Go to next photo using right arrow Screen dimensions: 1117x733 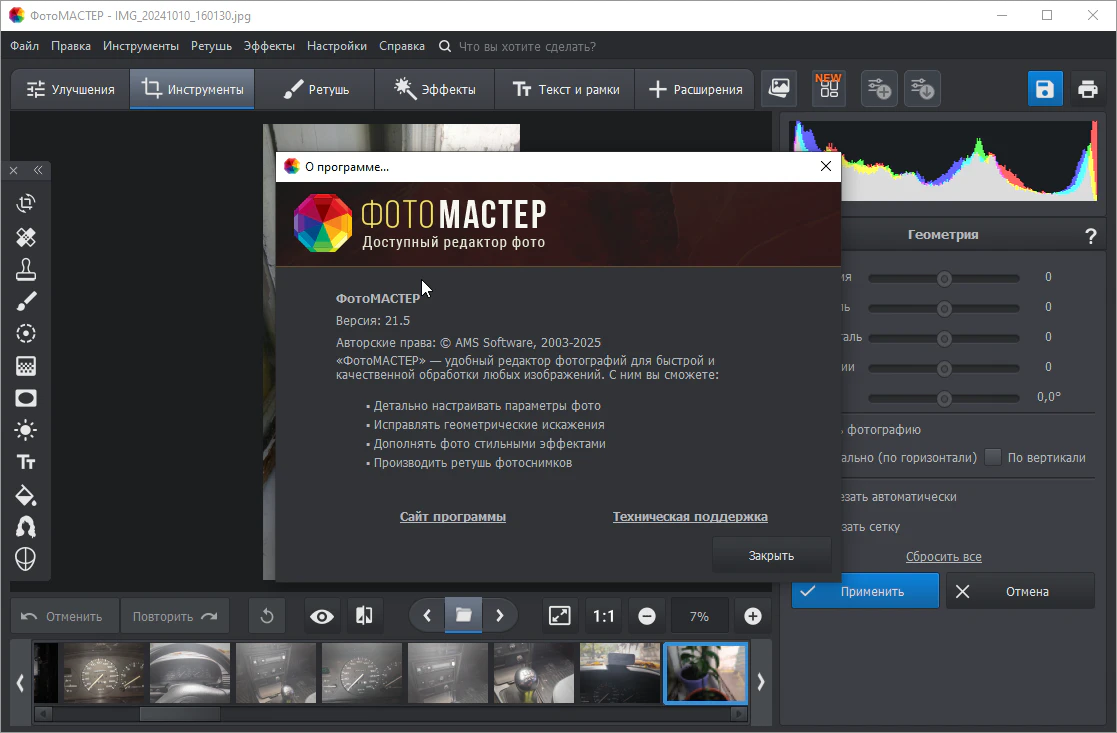(500, 616)
